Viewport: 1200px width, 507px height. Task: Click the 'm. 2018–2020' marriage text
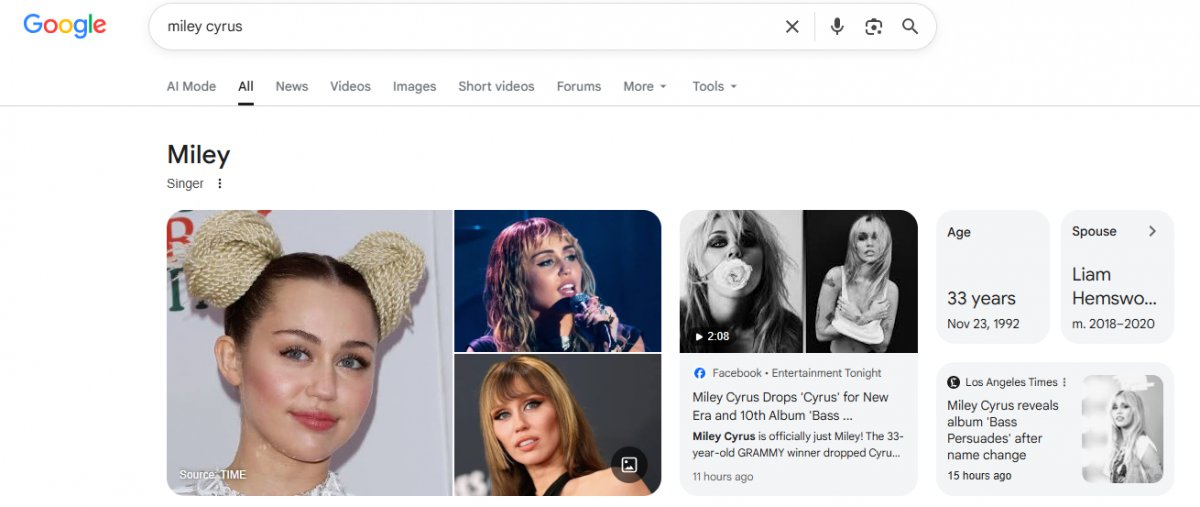tap(1113, 324)
